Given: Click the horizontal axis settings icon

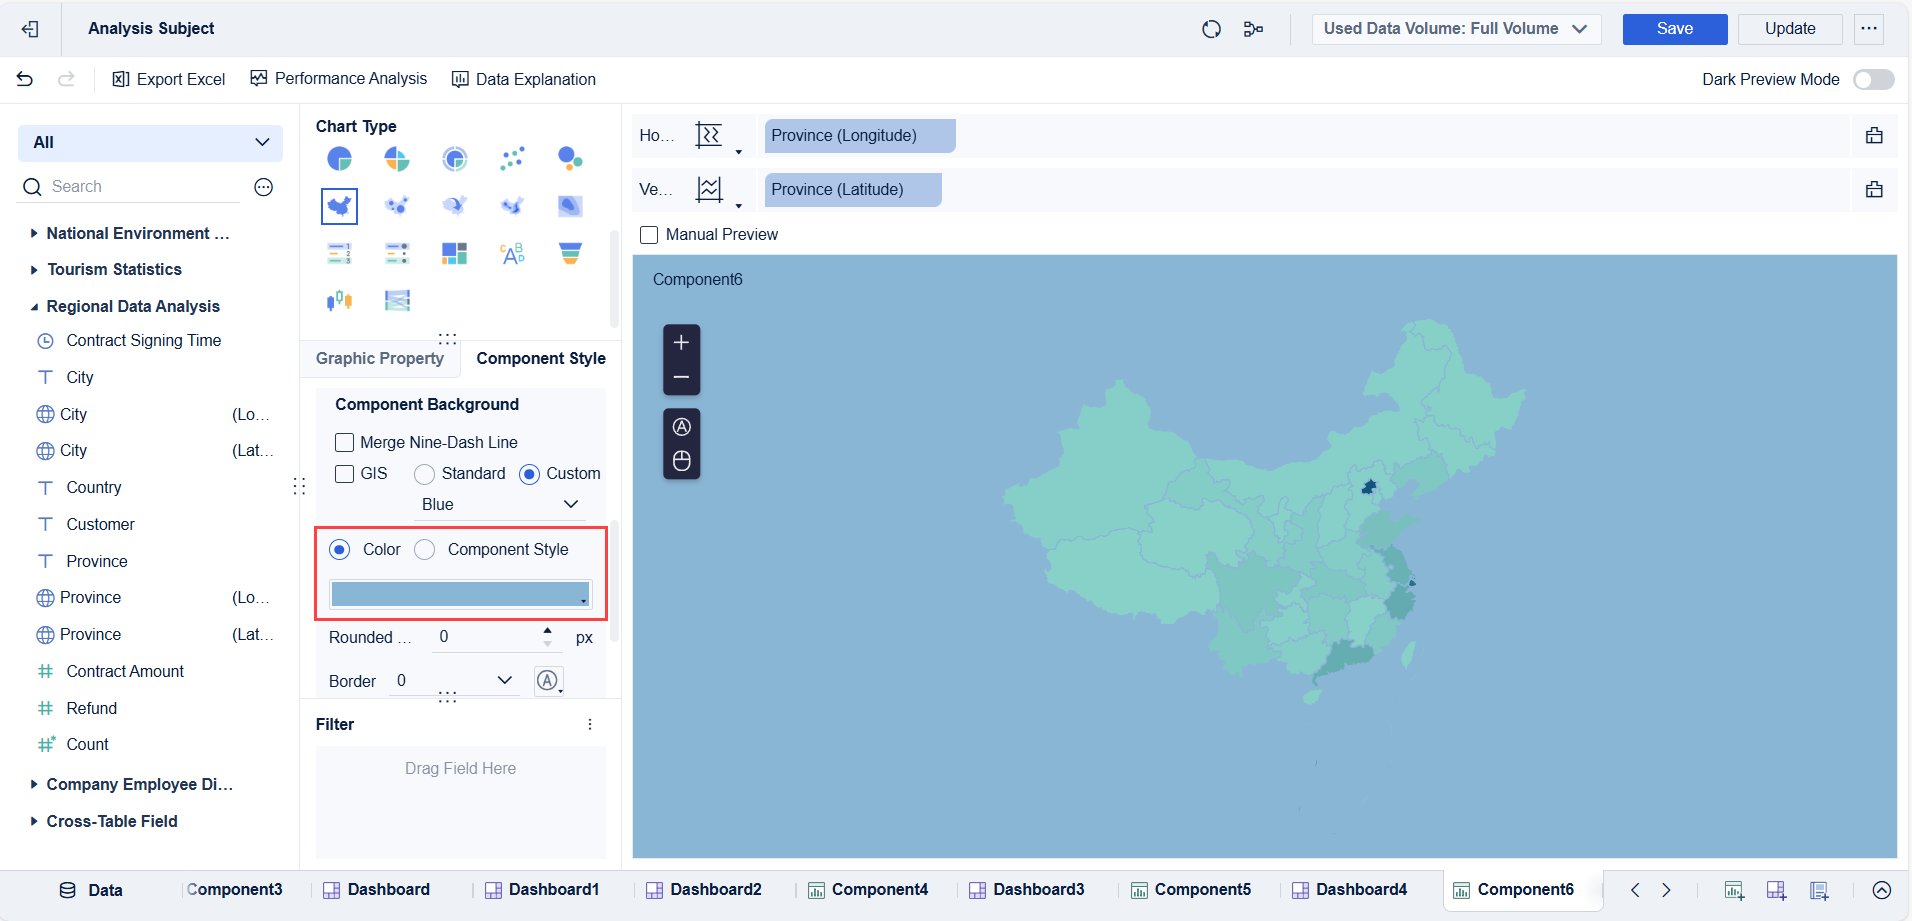Looking at the screenshot, I should [x=709, y=135].
